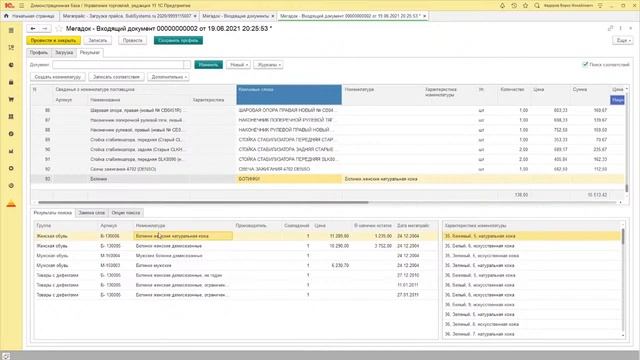
Task: Select the Ботинки мужские row
Action: 236,265
